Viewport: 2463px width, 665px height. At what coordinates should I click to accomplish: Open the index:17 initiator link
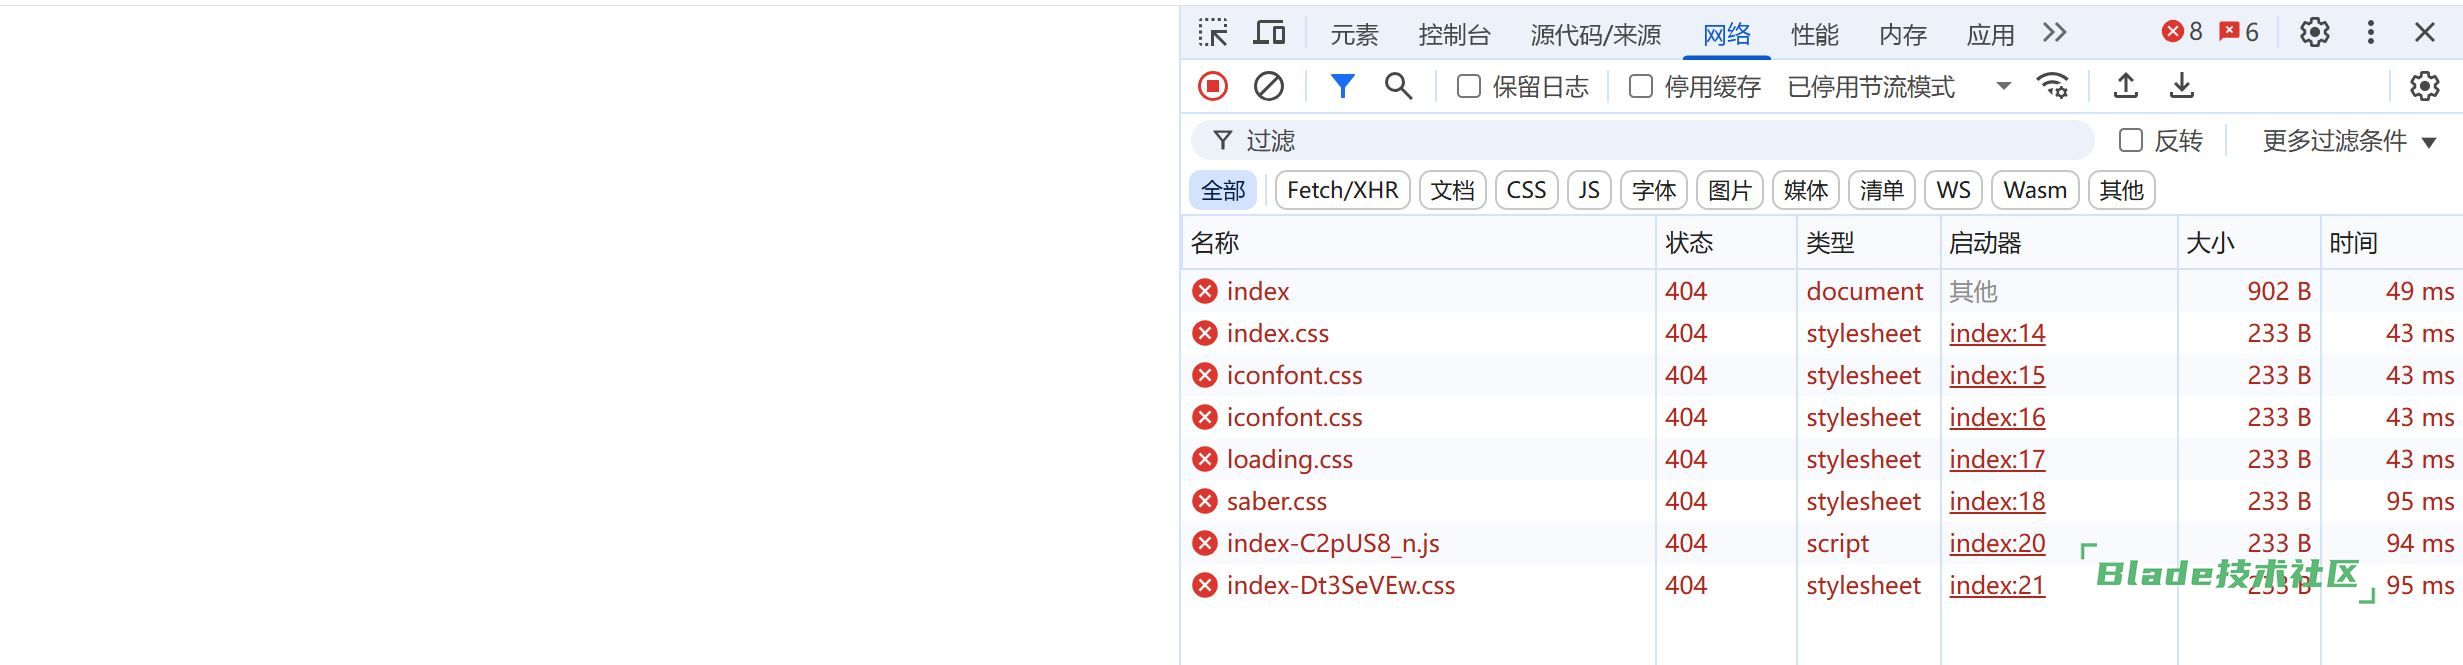(1997, 459)
